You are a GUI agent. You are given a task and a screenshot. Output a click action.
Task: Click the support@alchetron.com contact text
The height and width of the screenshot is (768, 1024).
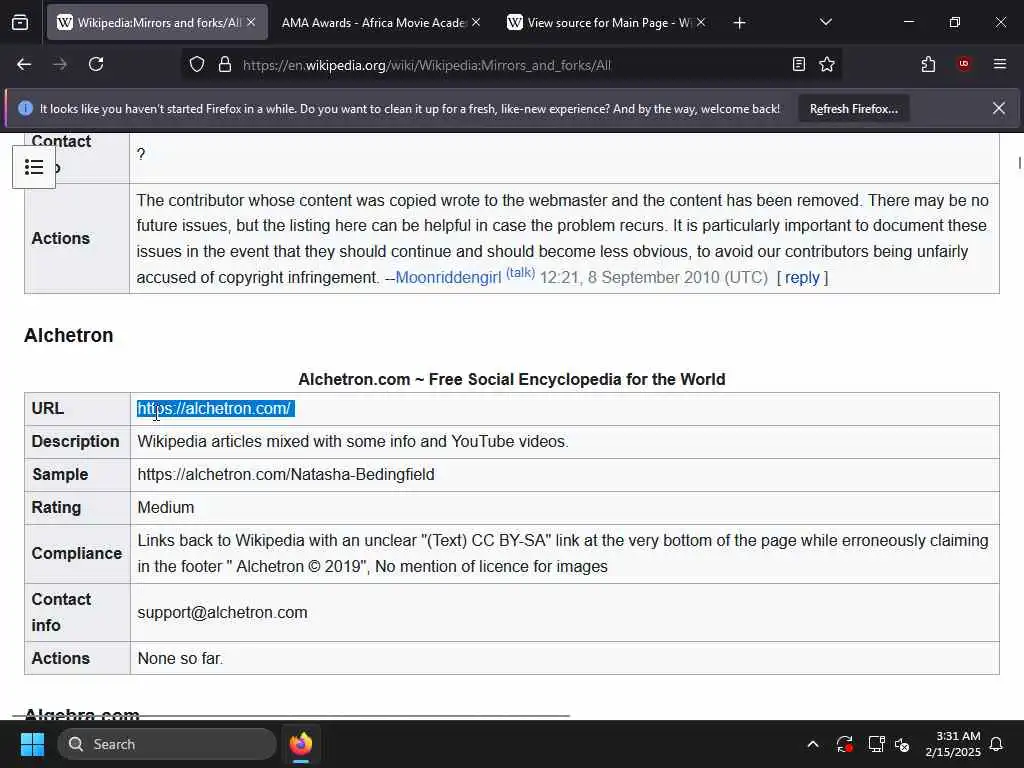[x=222, y=613]
